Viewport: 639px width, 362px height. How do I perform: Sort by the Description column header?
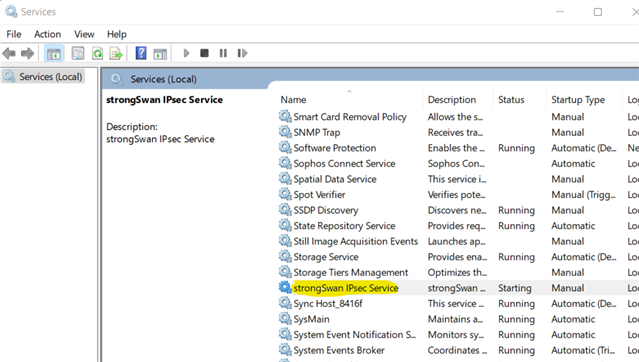click(452, 100)
